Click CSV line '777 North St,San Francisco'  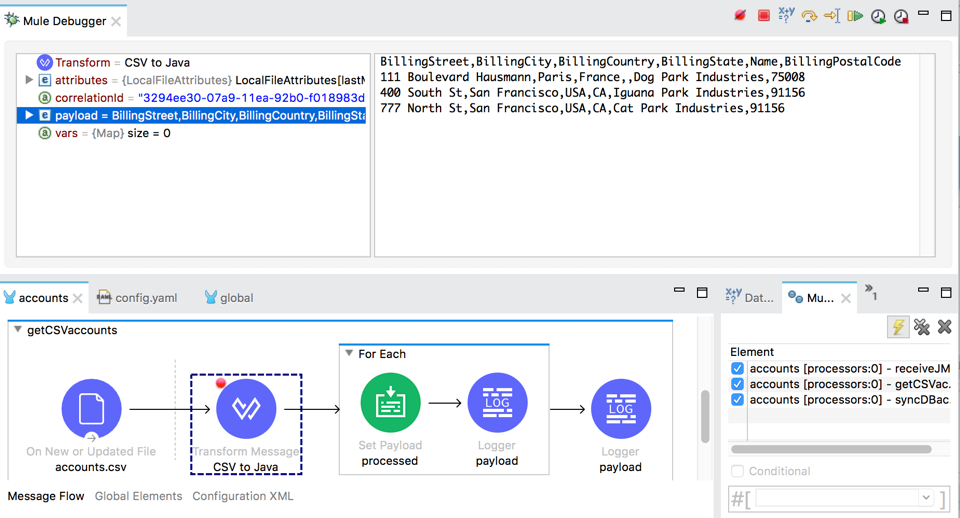(582, 108)
